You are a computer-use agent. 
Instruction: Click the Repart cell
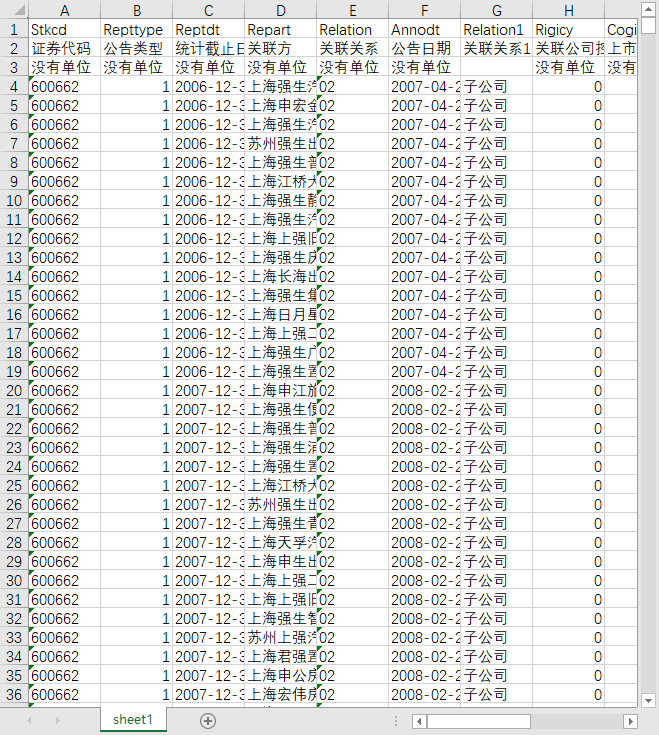280,30
